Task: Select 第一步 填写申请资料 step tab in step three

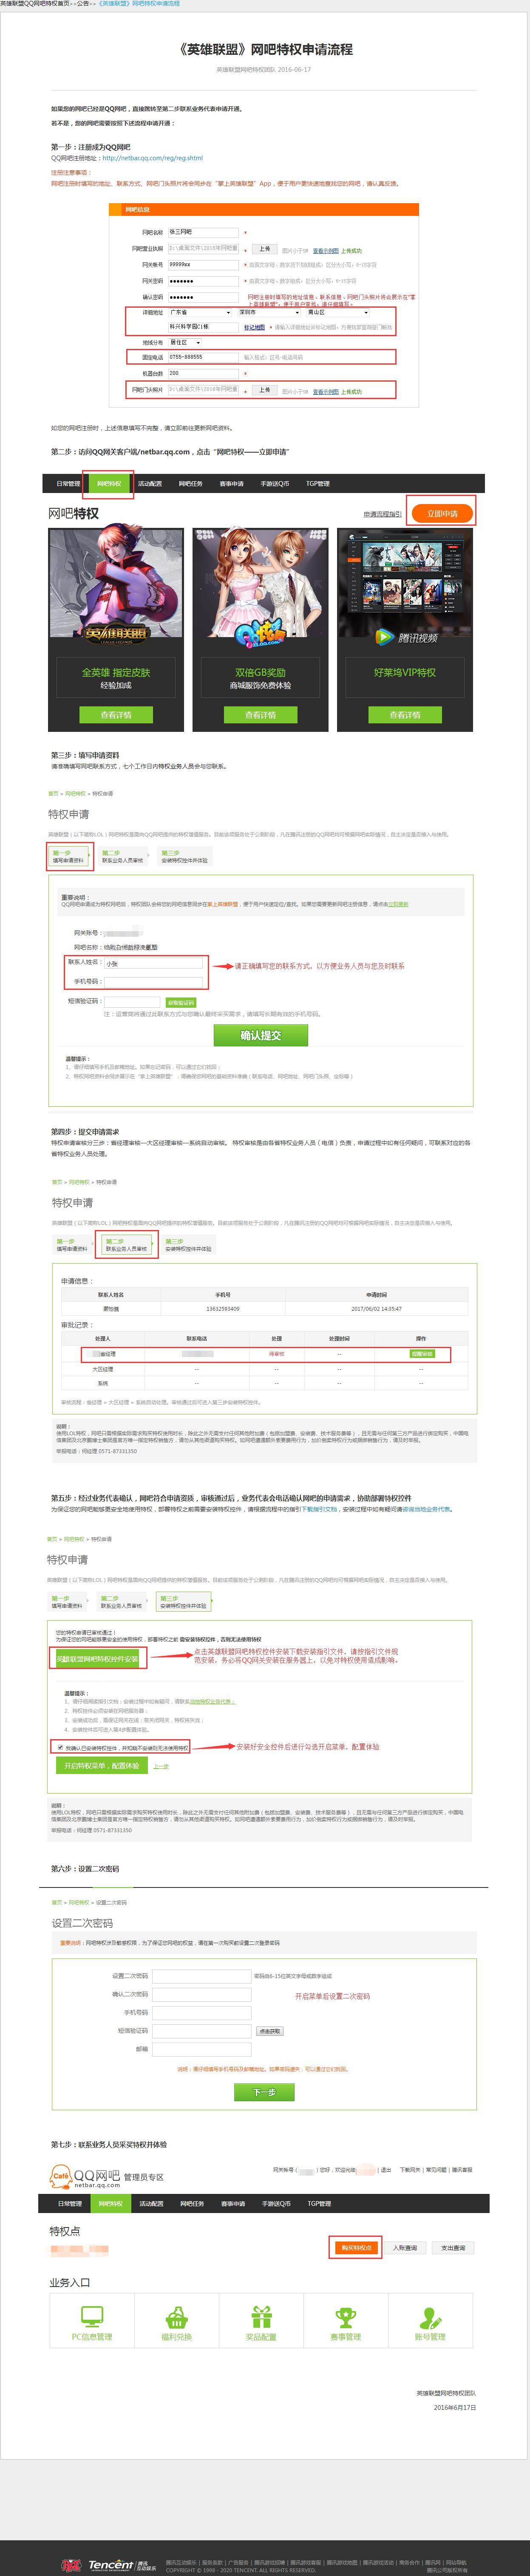Action: pos(69,857)
